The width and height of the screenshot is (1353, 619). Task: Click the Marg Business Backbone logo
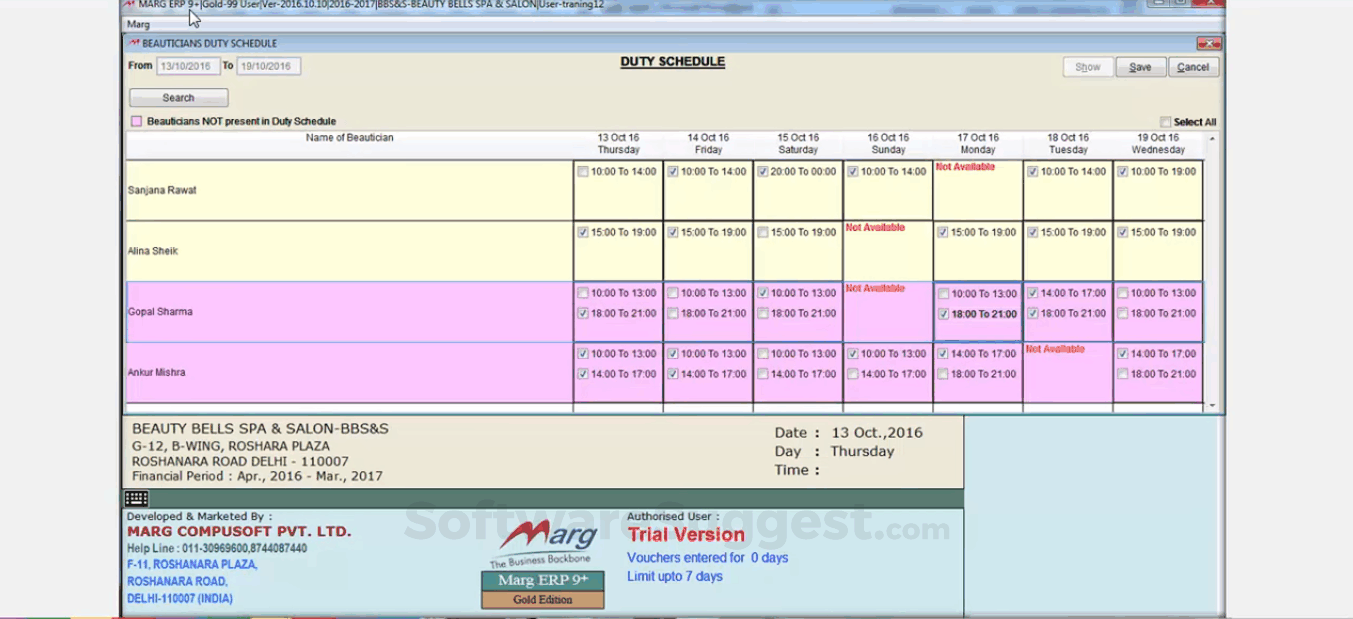pyautogui.click(x=543, y=542)
